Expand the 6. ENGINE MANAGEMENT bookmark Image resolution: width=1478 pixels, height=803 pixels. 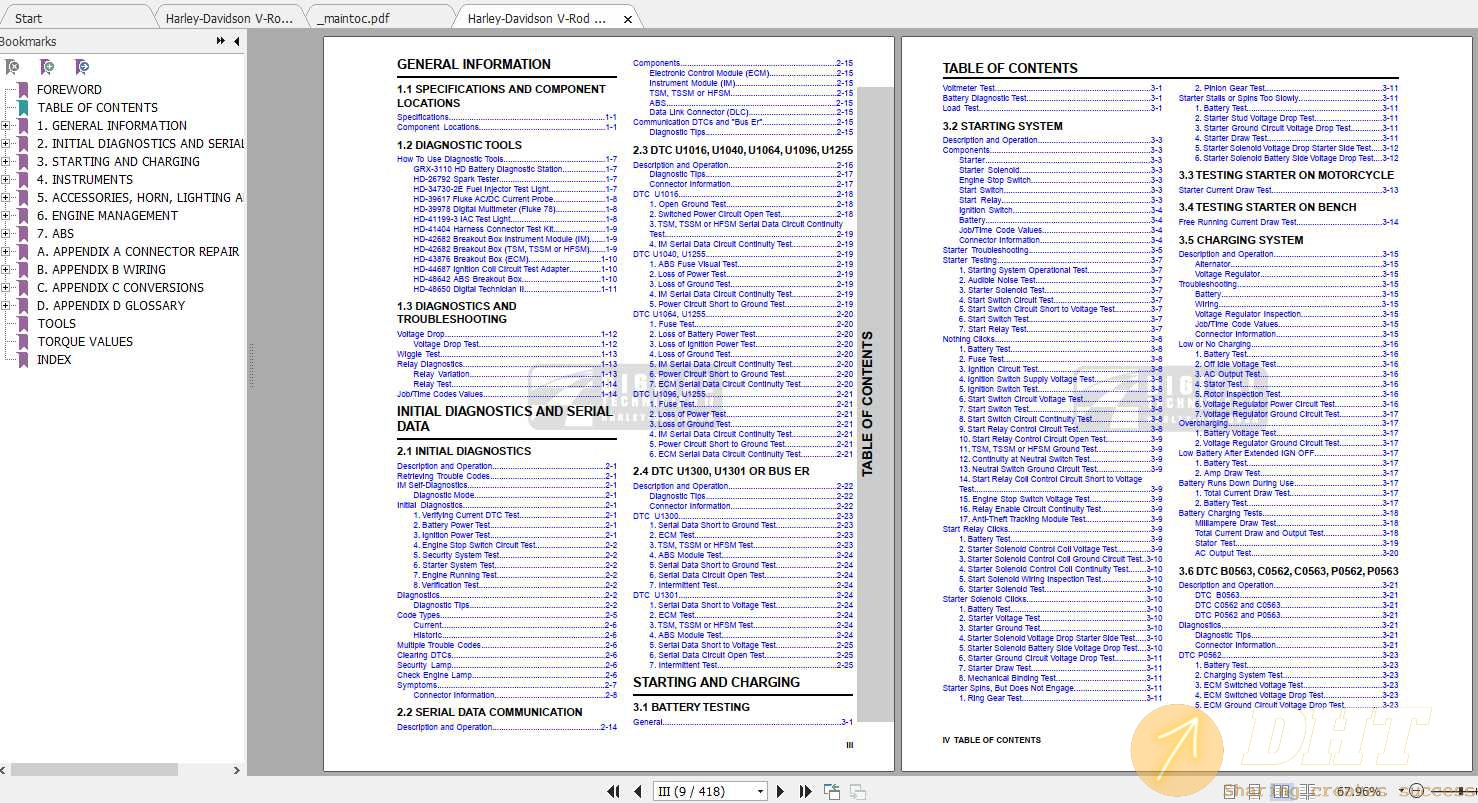tap(6, 216)
